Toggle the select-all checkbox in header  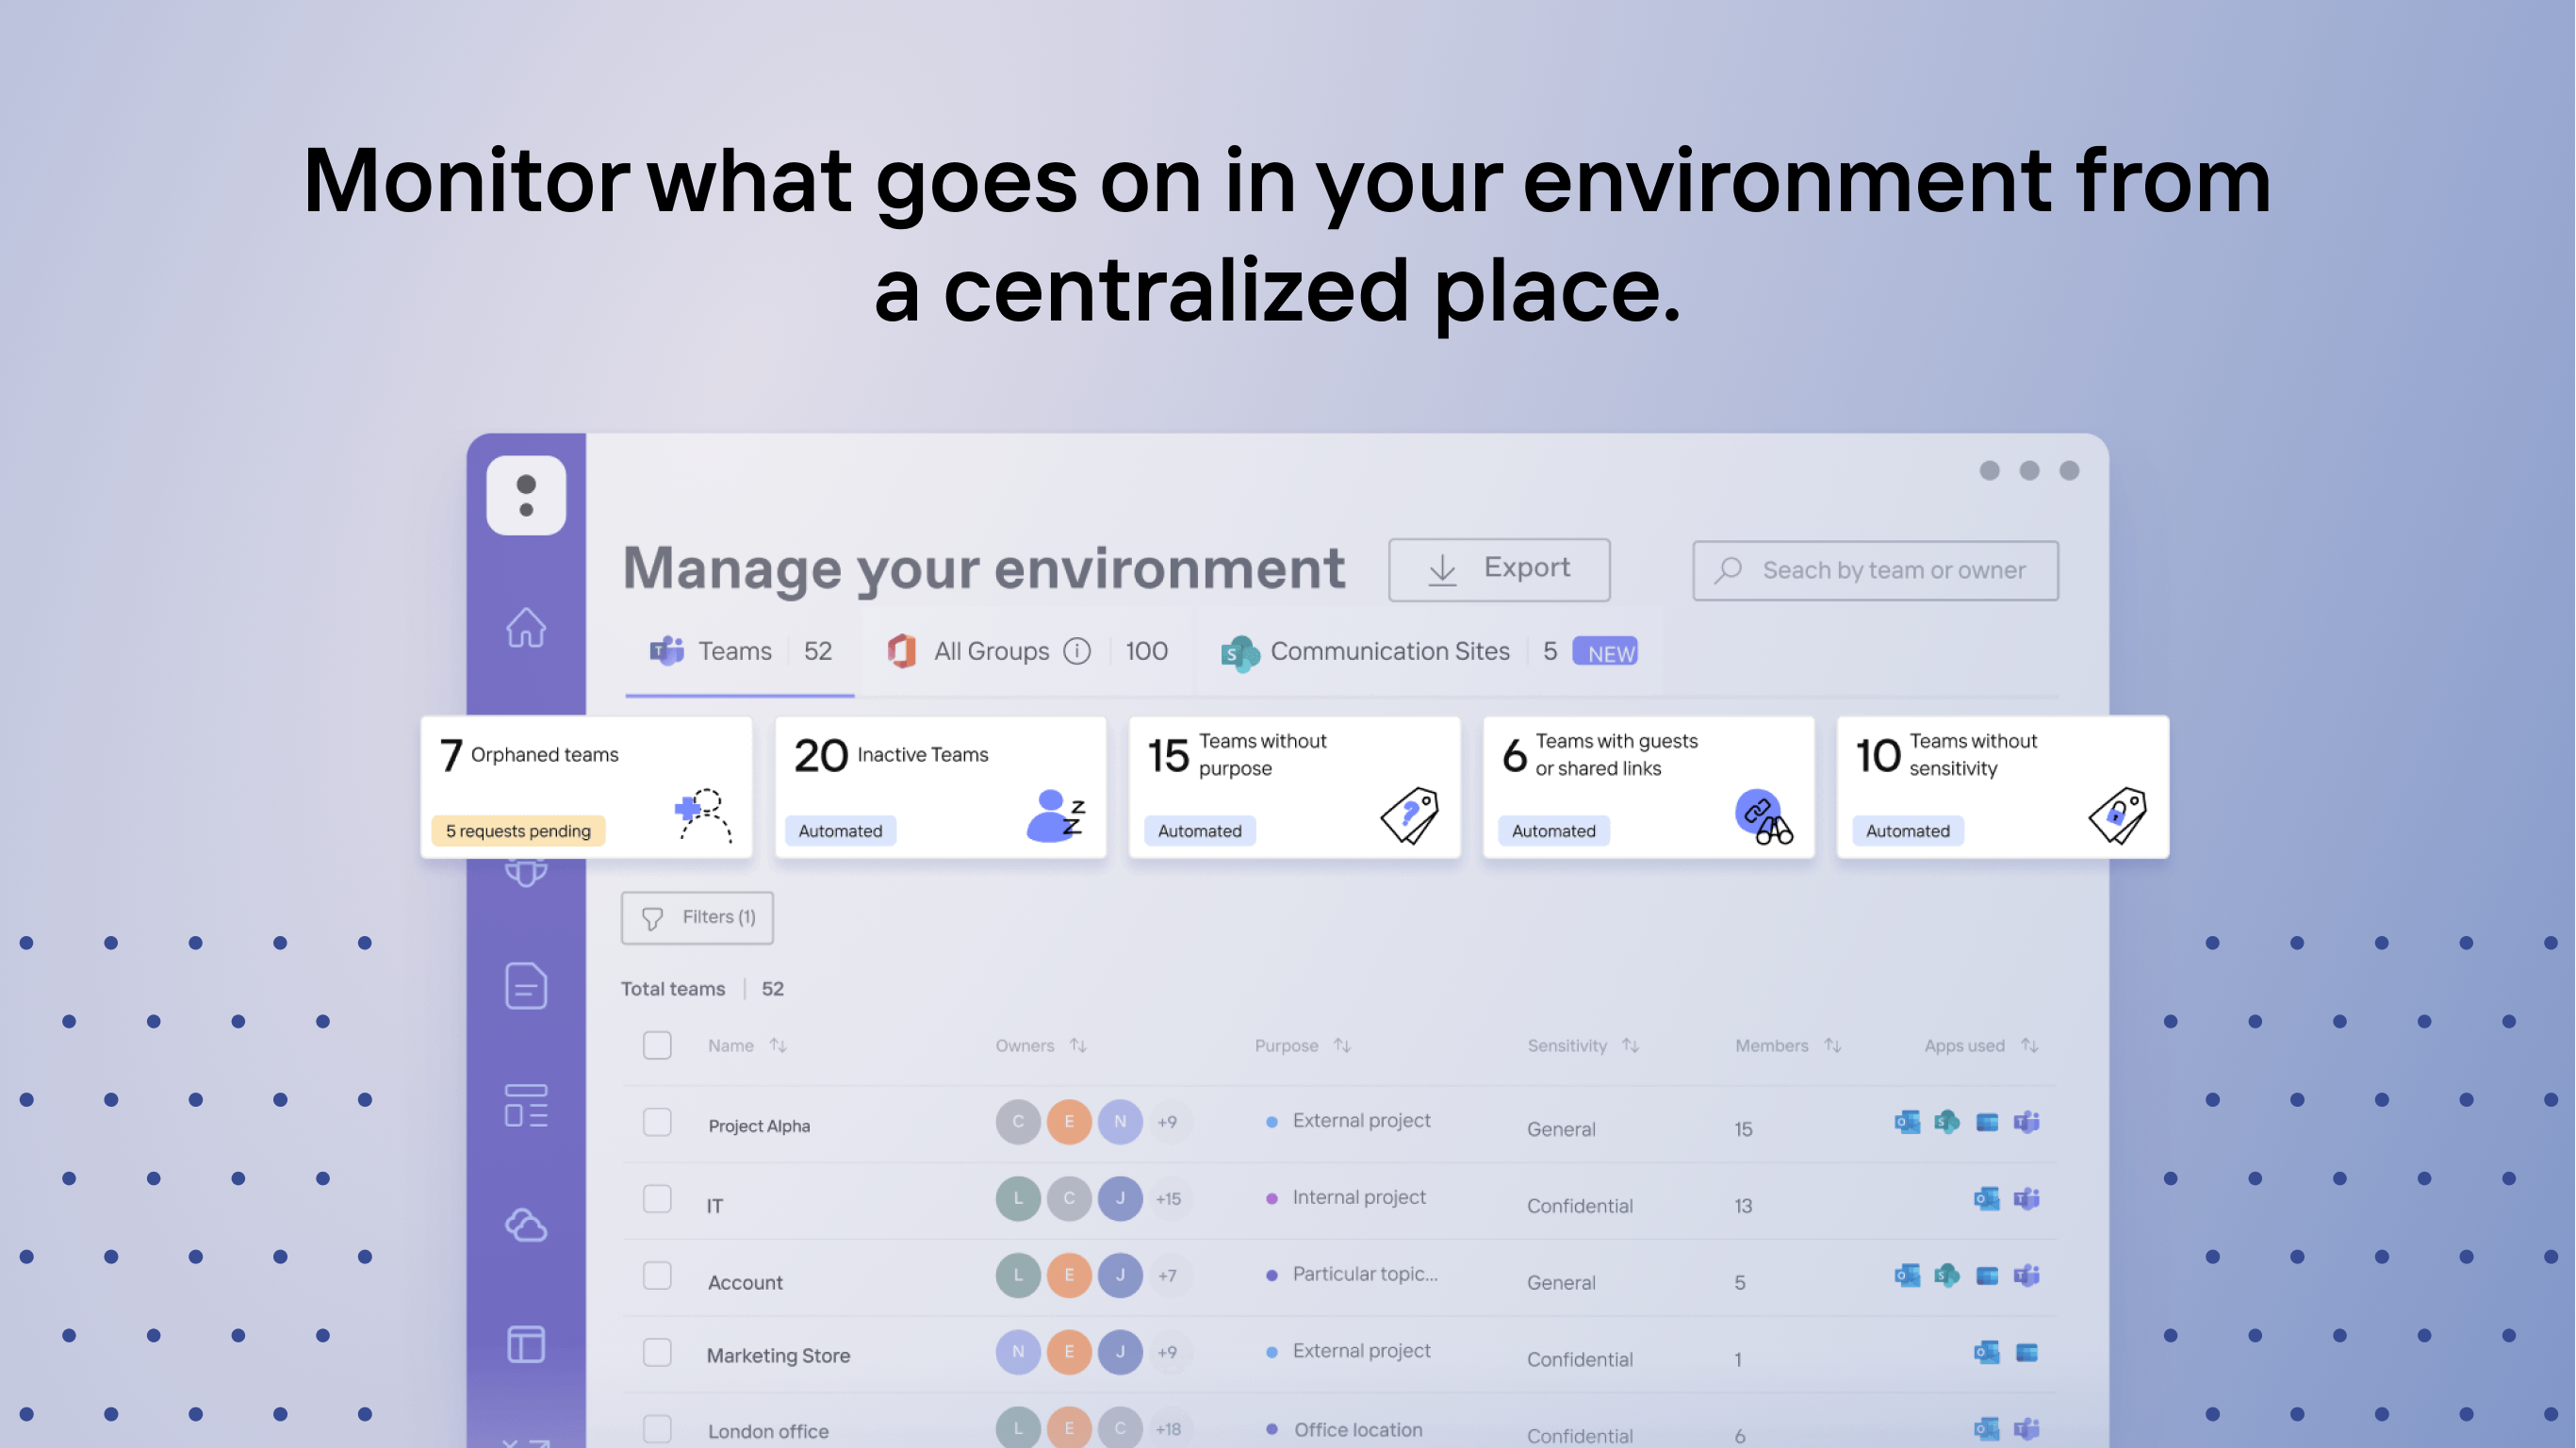tap(657, 1046)
